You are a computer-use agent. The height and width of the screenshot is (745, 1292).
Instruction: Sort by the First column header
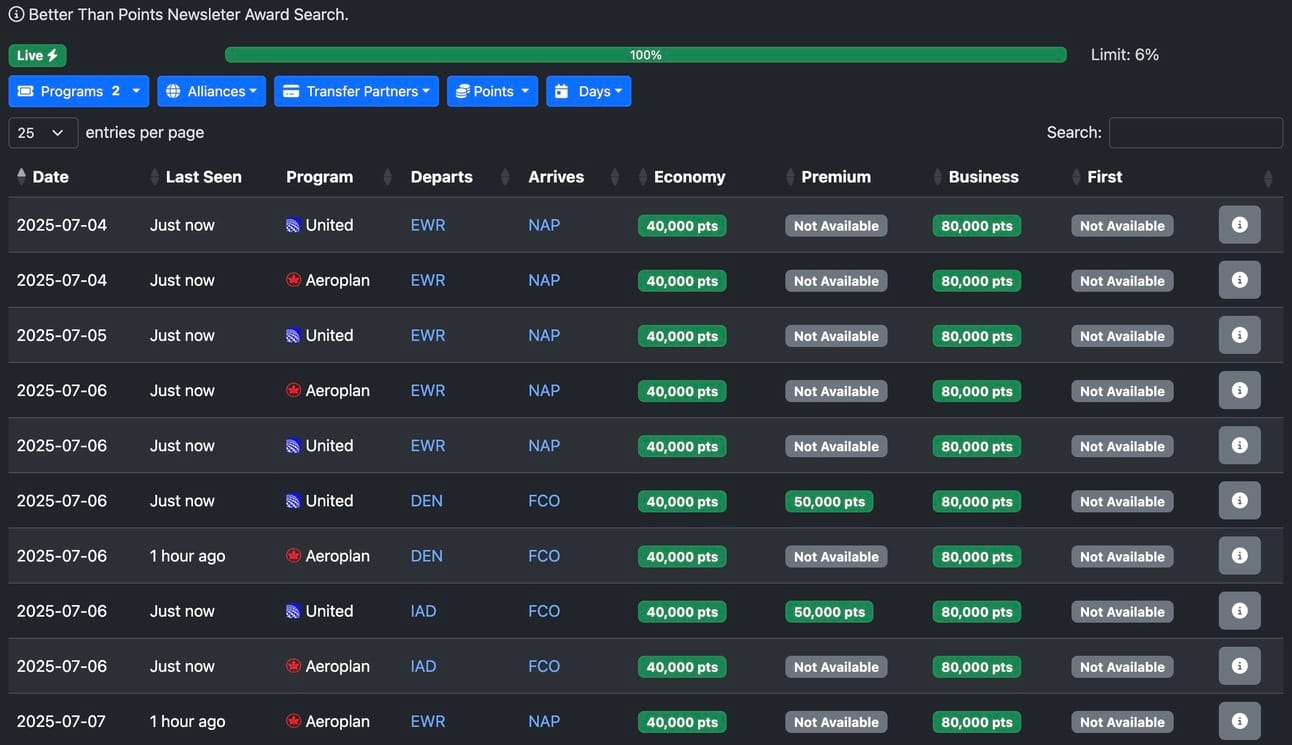point(1105,177)
